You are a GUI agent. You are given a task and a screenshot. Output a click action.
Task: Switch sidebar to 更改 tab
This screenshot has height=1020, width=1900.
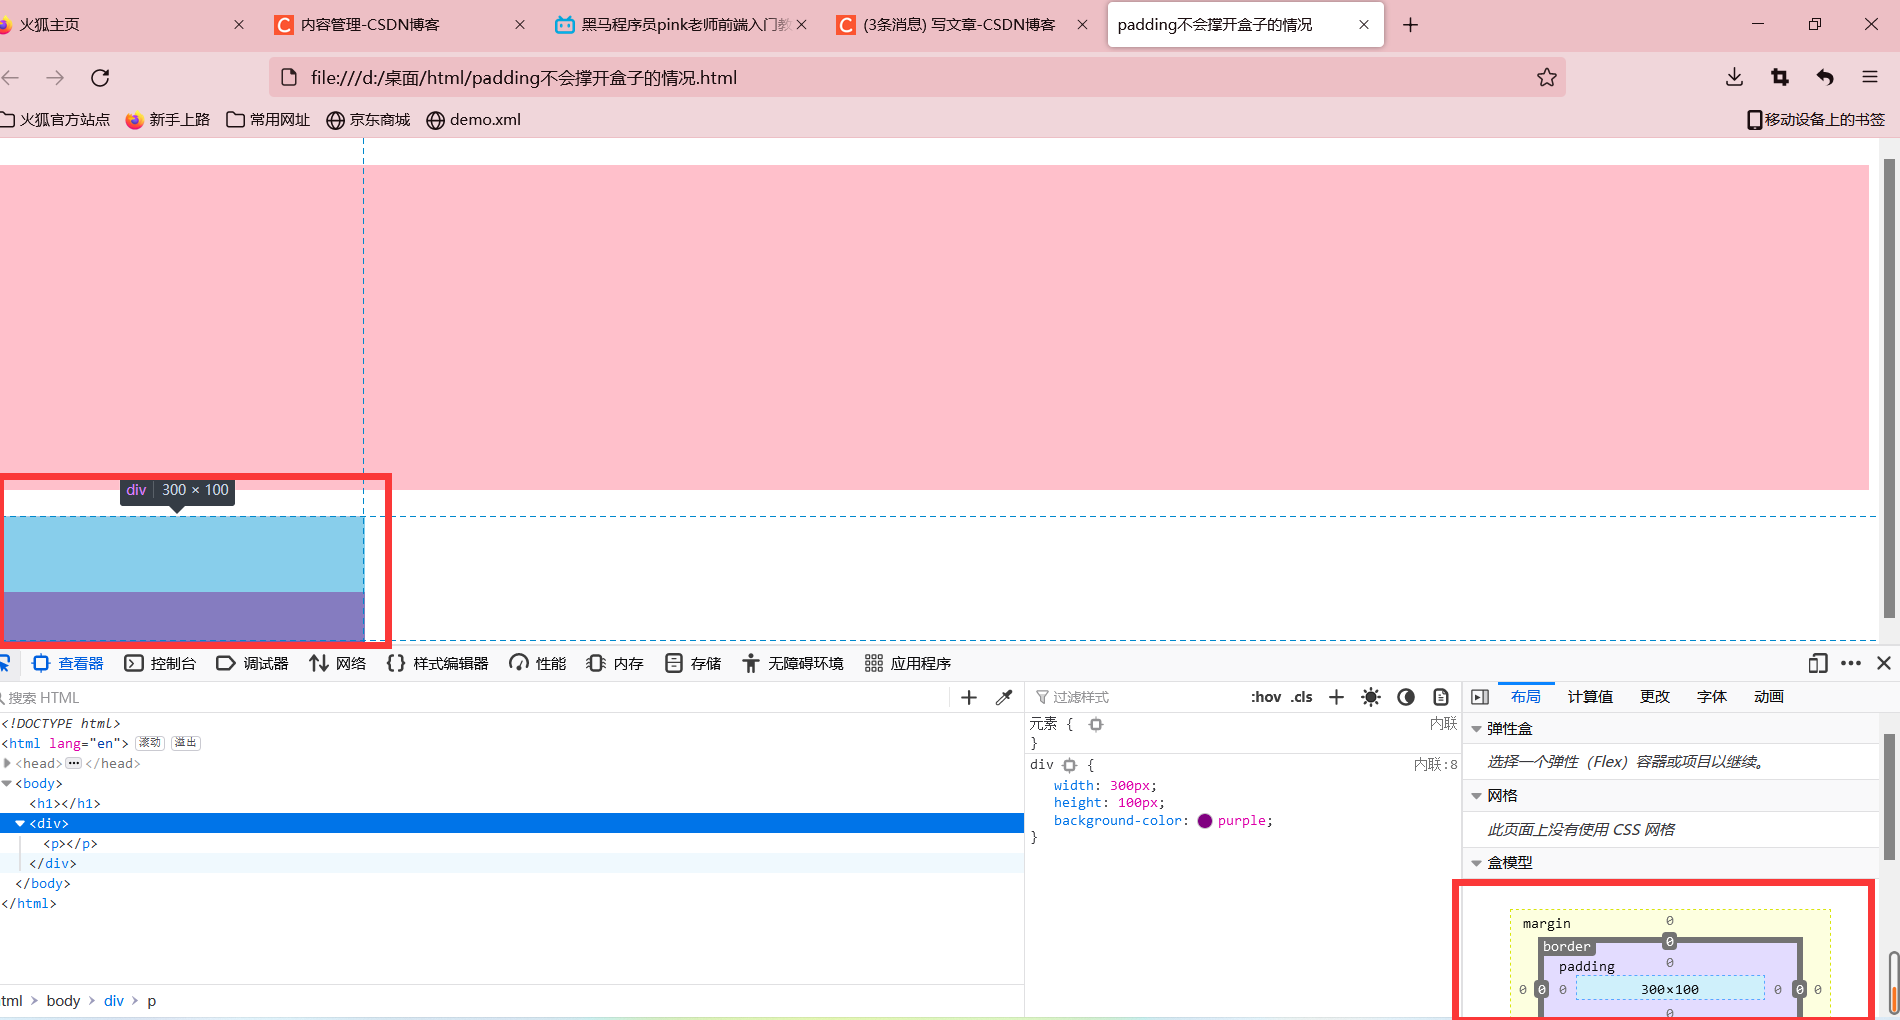pyautogui.click(x=1655, y=697)
